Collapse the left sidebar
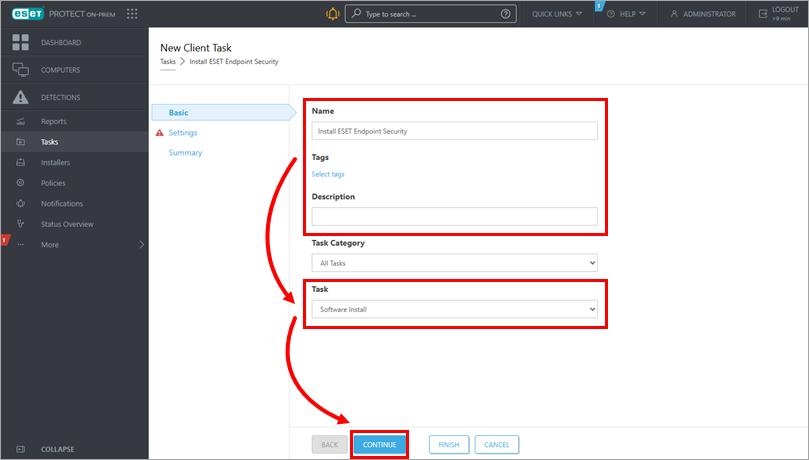Image resolution: width=809 pixels, height=460 pixels. click(57, 449)
